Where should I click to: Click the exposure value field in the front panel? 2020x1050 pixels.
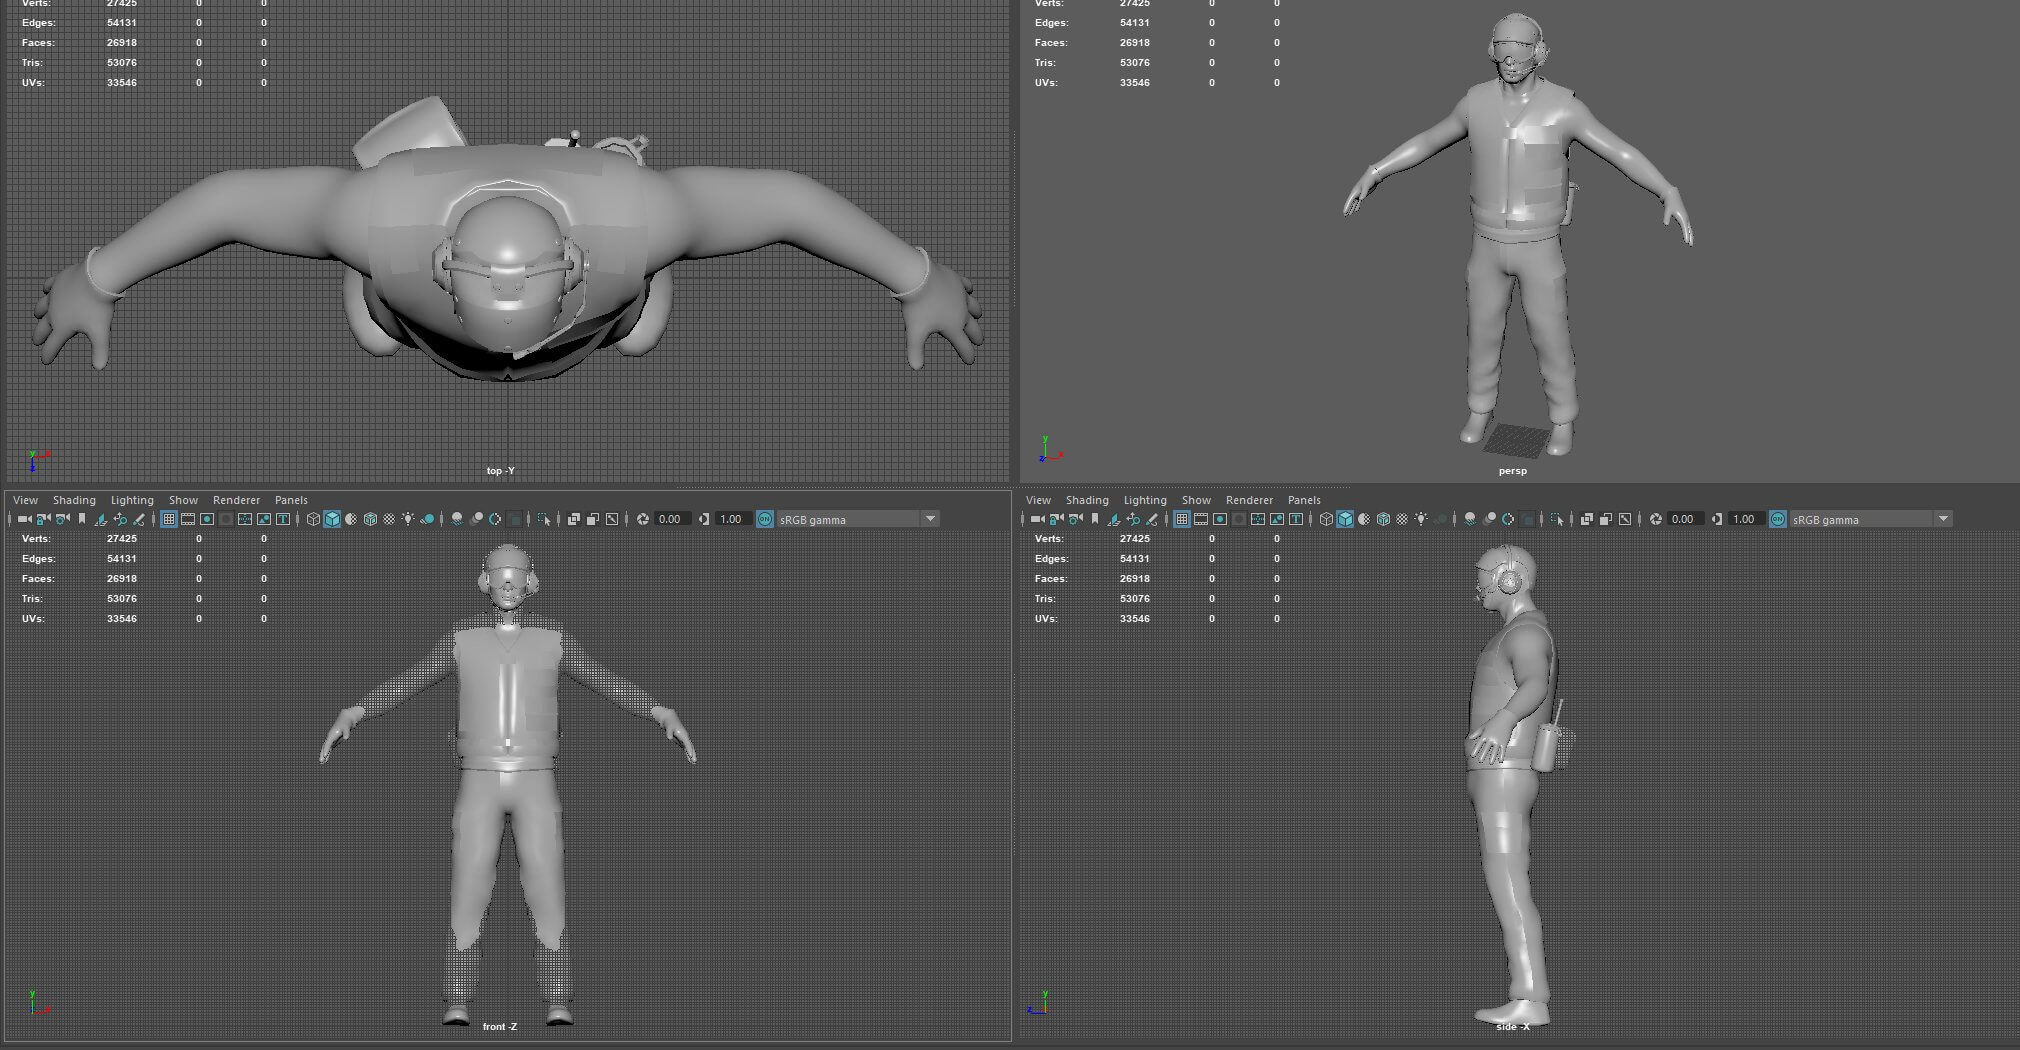click(x=672, y=519)
